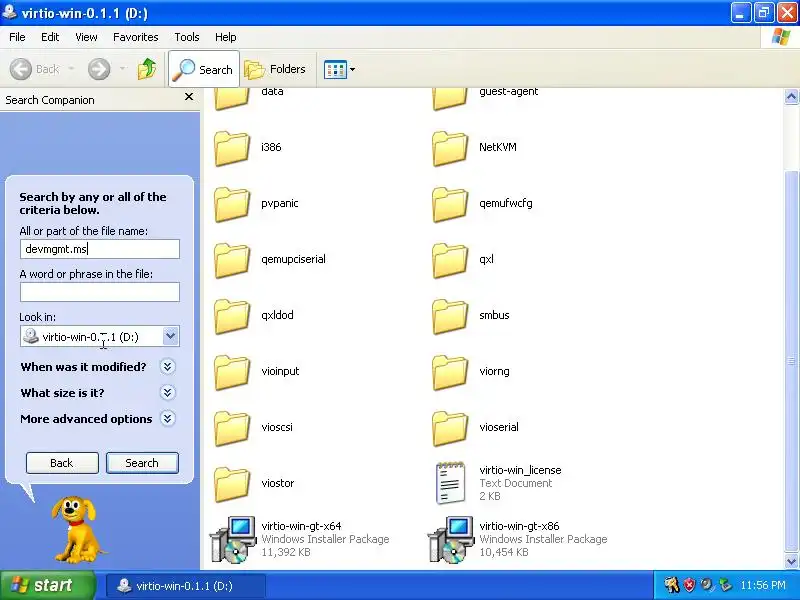The width and height of the screenshot is (800, 600).
Task: Click the virtio-win-gt-x64 file name
Action: [x=302, y=526]
